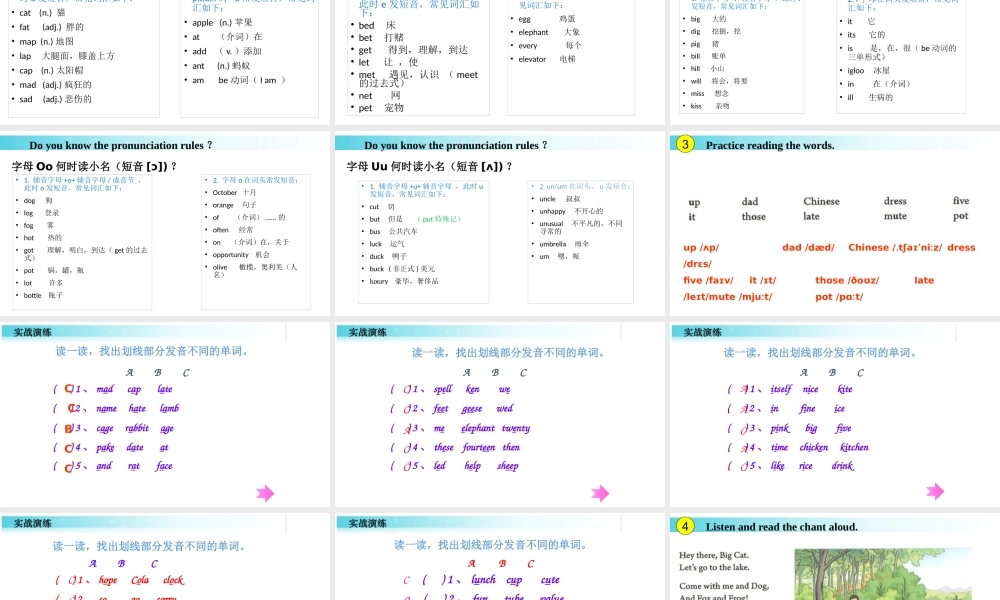1000x600 pixels.
Task: Click the orange phonetic text 'dad /dæd/'
Action: click(x=808, y=247)
